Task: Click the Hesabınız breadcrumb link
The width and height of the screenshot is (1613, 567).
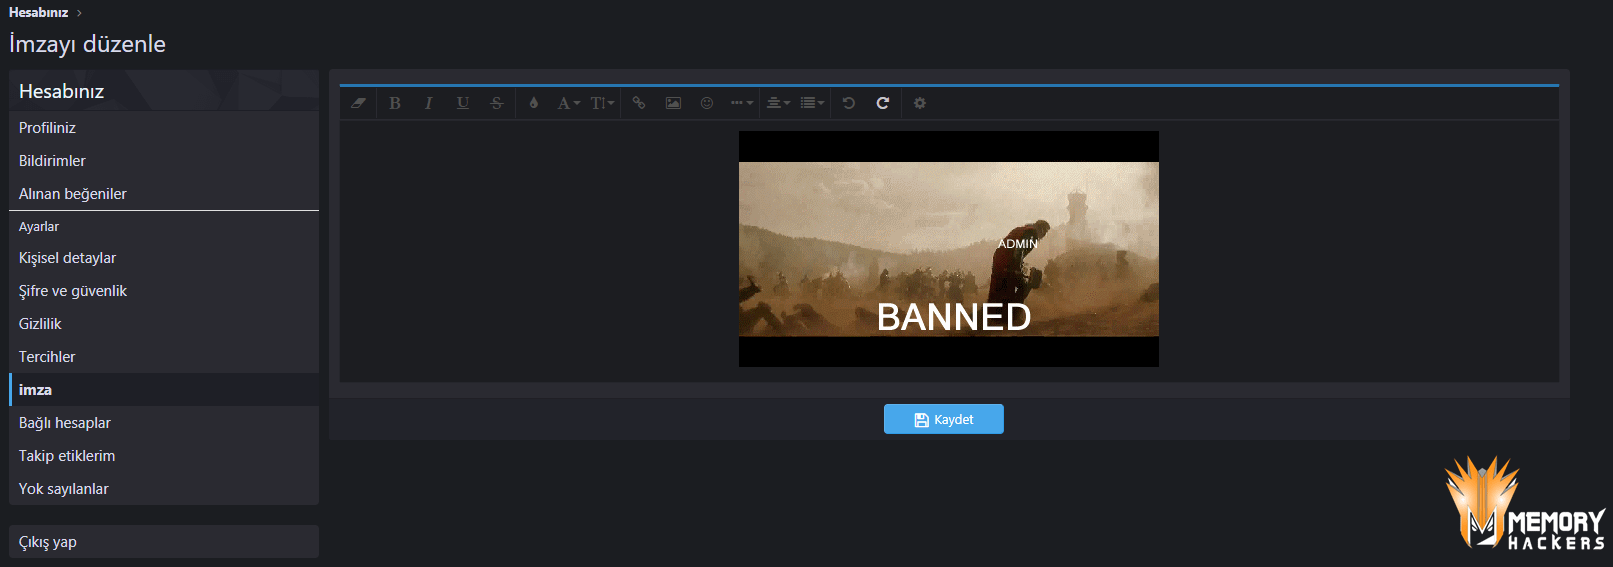Action: pyautogui.click(x=39, y=12)
